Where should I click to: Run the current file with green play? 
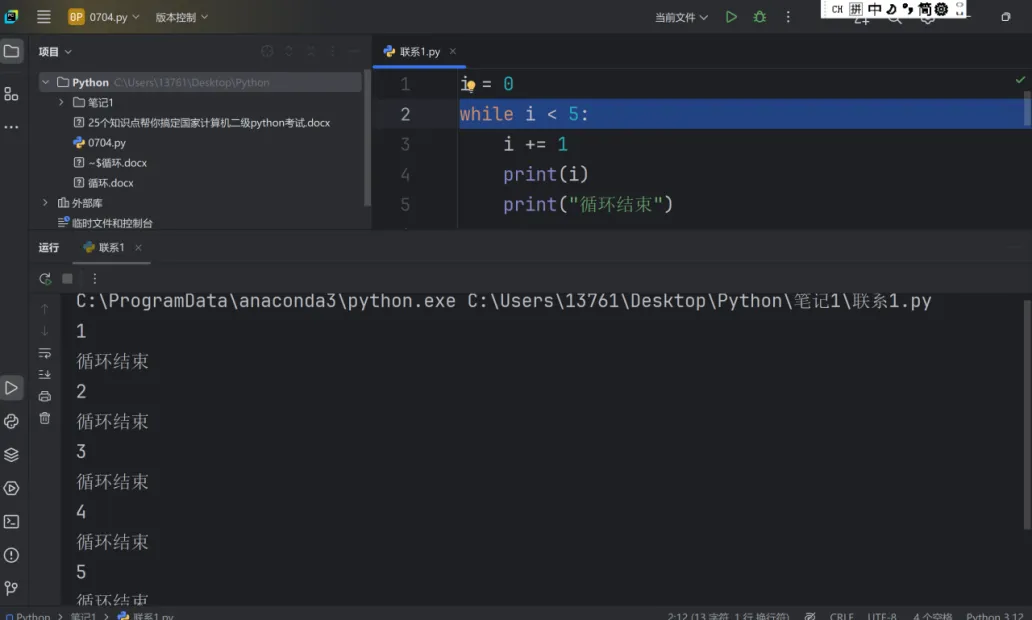click(731, 17)
